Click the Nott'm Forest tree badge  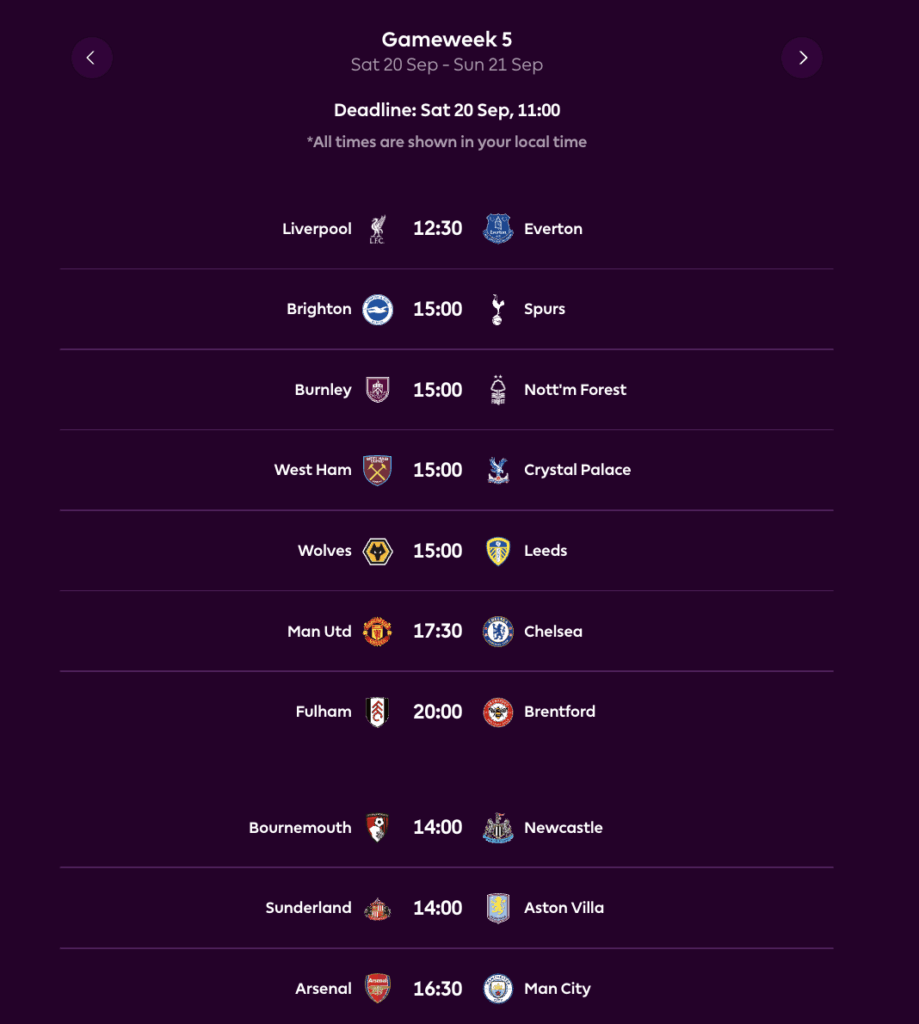point(497,389)
